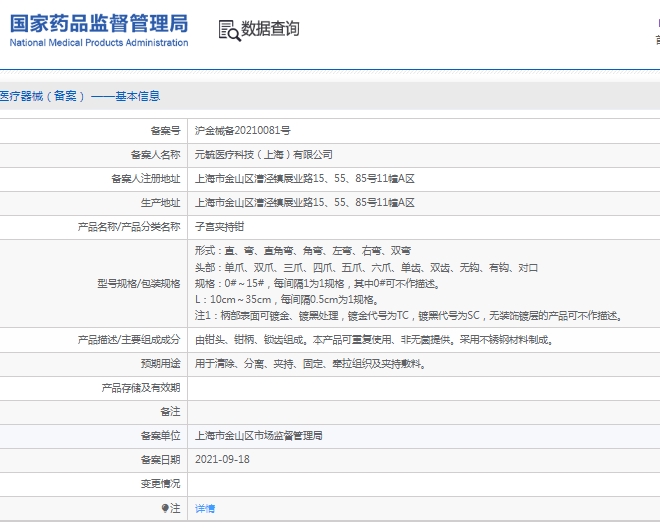Click the 产品存储及有效期 label
The width and height of the screenshot is (660, 528).
tap(141, 388)
